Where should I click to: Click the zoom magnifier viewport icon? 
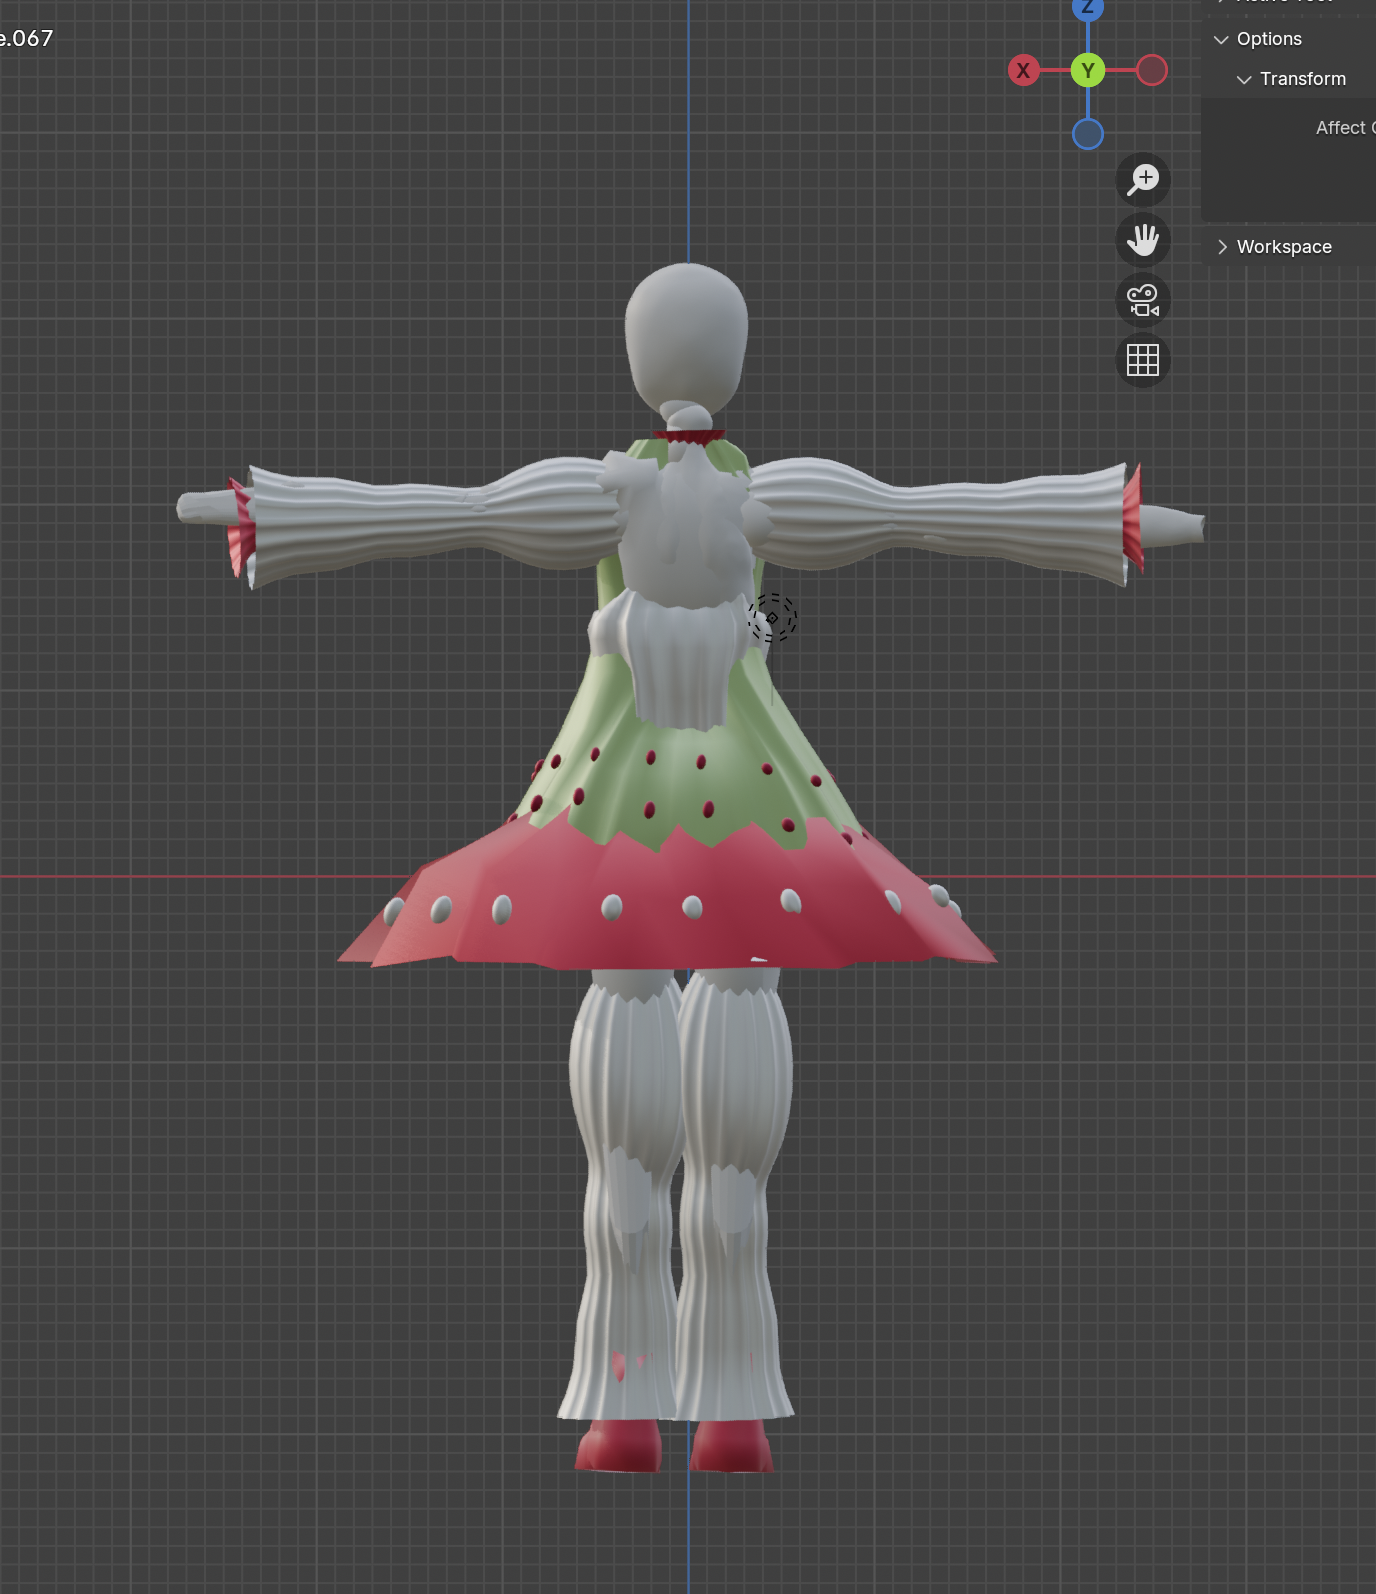tap(1142, 180)
